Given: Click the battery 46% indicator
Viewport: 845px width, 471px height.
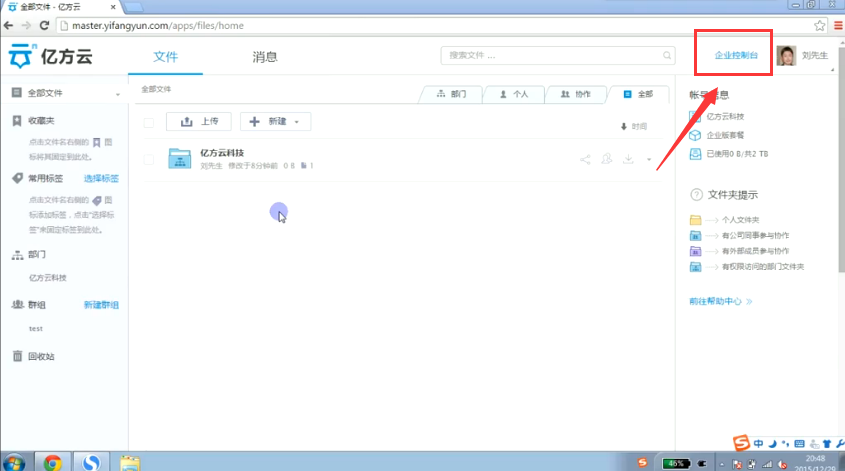Looking at the screenshot, I should click(x=676, y=463).
